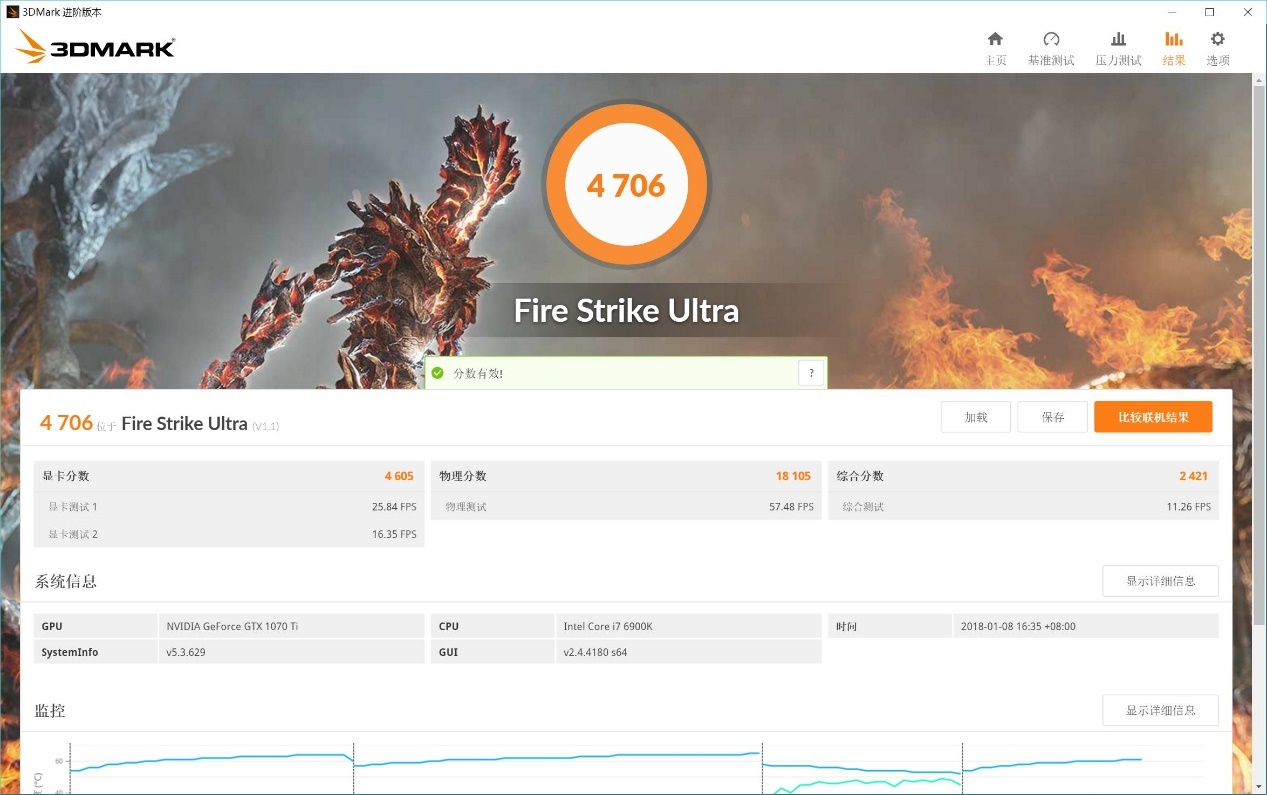Click the NVIDIA GeForce GTX 1070 Ti value
This screenshot has height=795, width=1267.
pos(232,626)
